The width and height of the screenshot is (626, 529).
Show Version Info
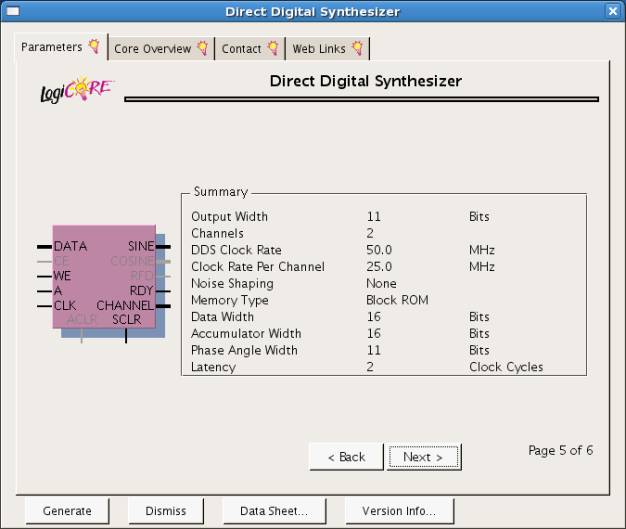coord(399,511)
